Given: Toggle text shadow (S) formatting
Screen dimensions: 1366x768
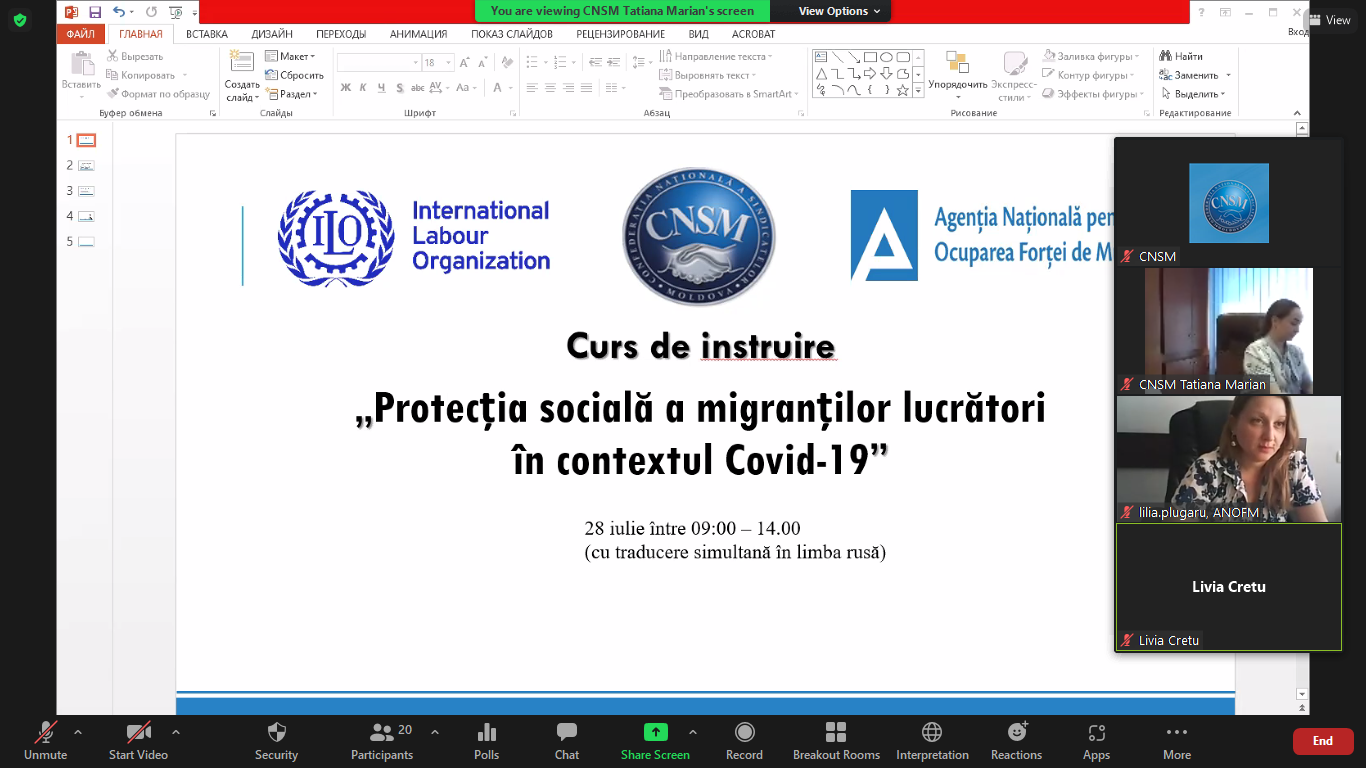Looking at the screenshot, I should click(400, 88).
